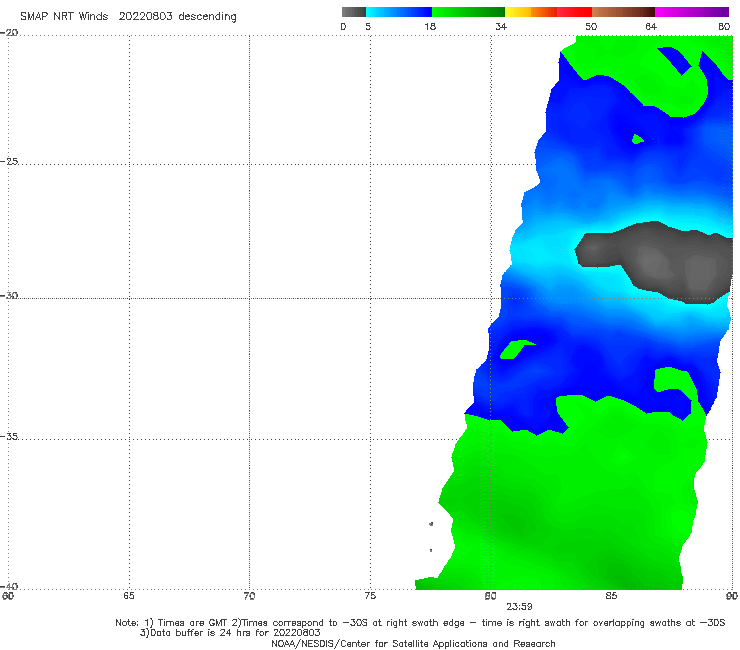This screenshot has width=740, height=650.
Task: Click the small green patch near 31.5S
Action: [515, 349]
